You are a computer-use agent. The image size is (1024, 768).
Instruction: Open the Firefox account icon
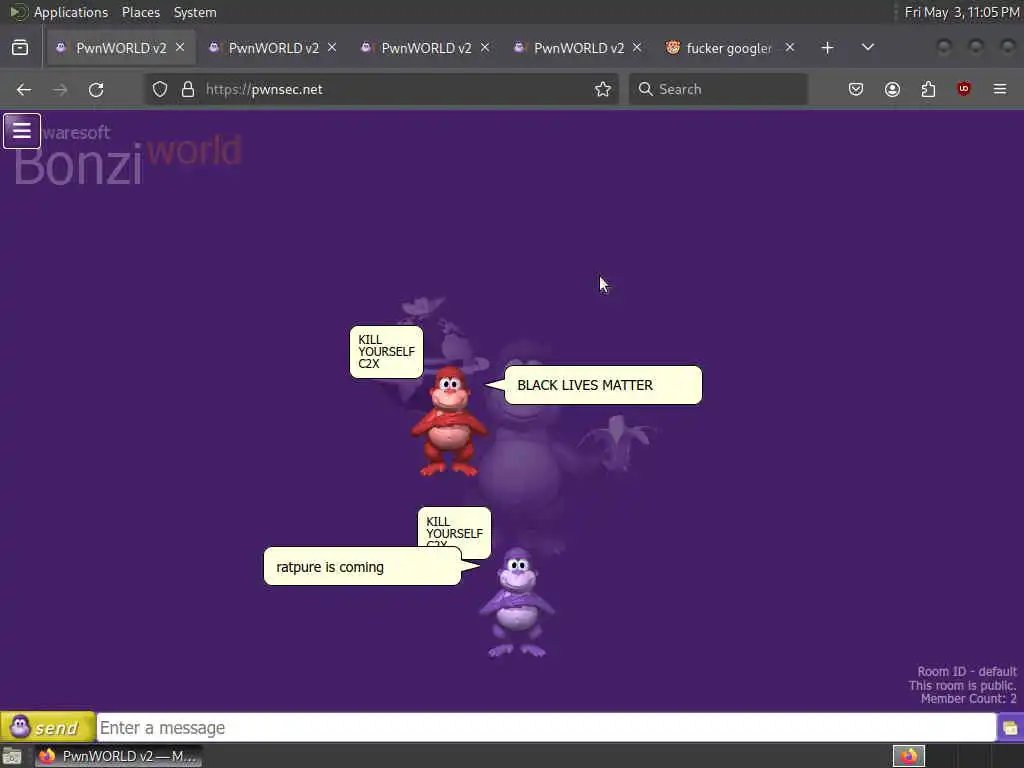pyautogui.click(x=892, y=89)
